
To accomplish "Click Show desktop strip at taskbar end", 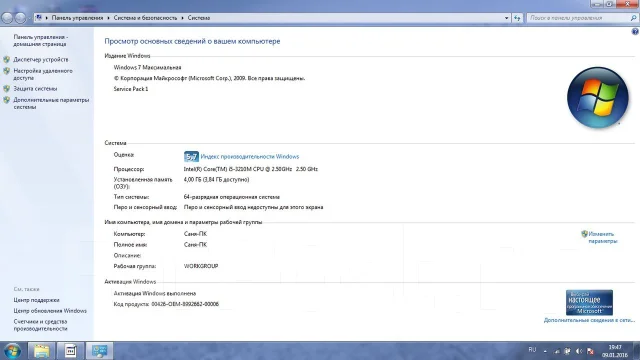I will [x=636, y=351].
